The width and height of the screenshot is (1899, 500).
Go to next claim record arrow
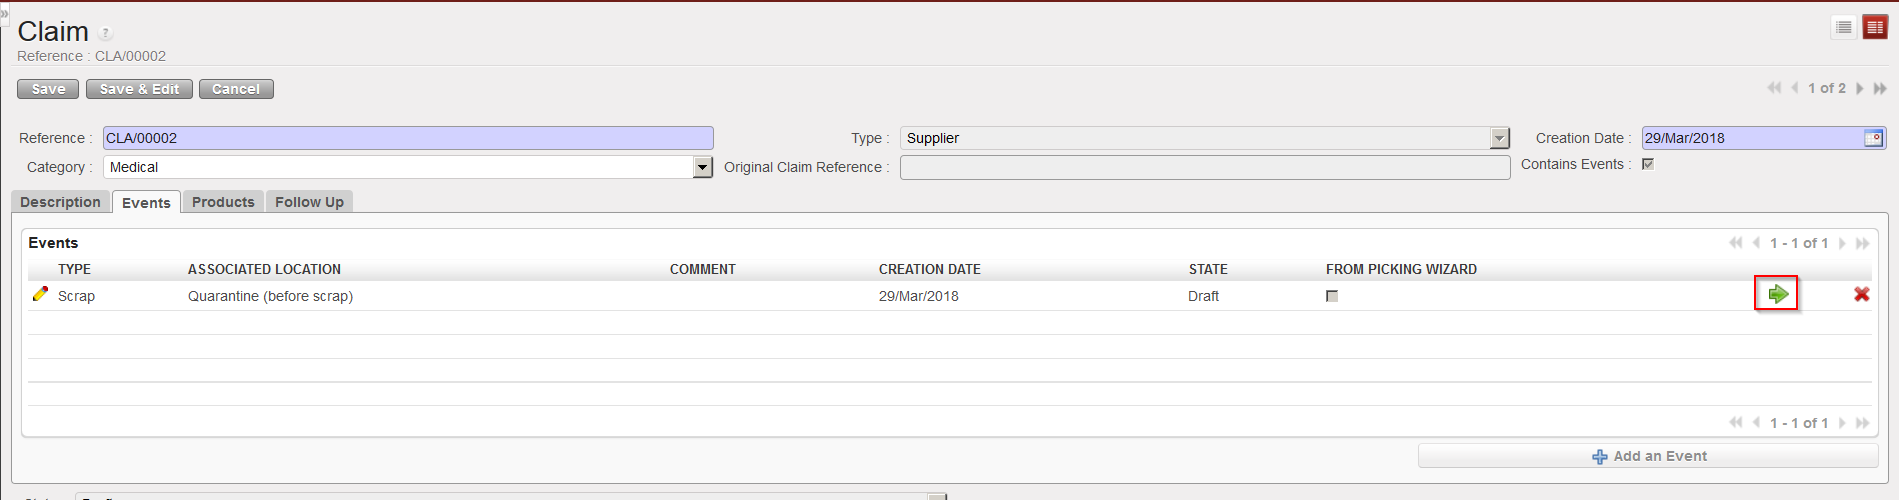(1859, 88)
